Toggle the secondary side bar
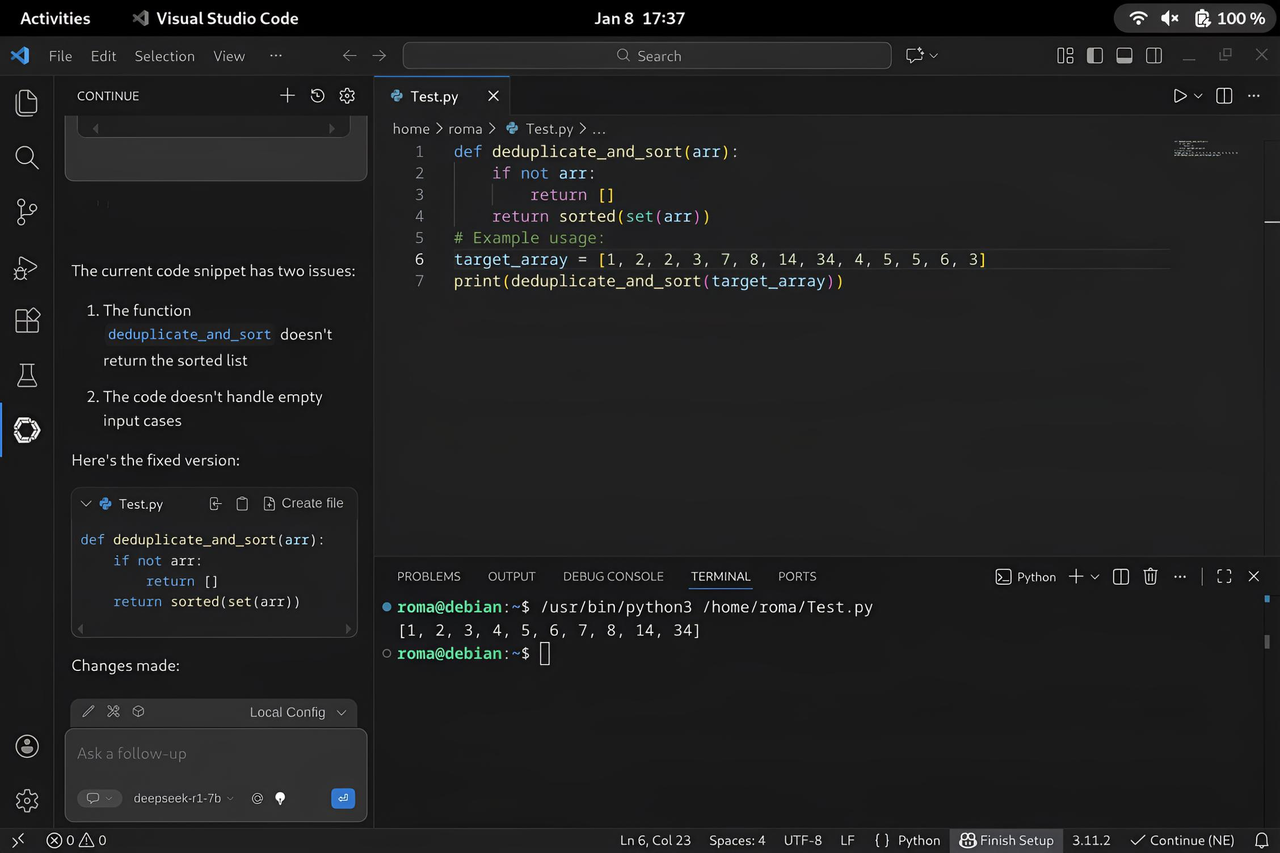Viewport: 1280px width, 853px height. [x=1154, y=56]
